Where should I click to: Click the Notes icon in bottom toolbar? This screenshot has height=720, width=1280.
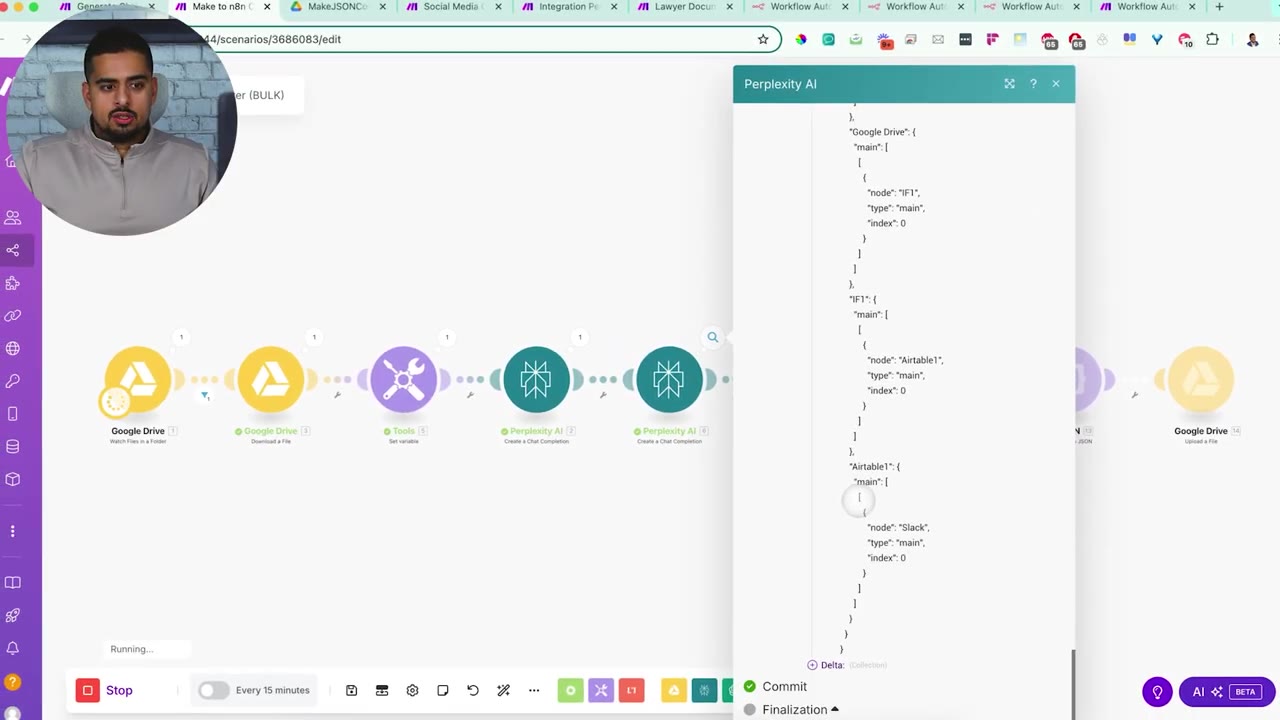(442, 690)
